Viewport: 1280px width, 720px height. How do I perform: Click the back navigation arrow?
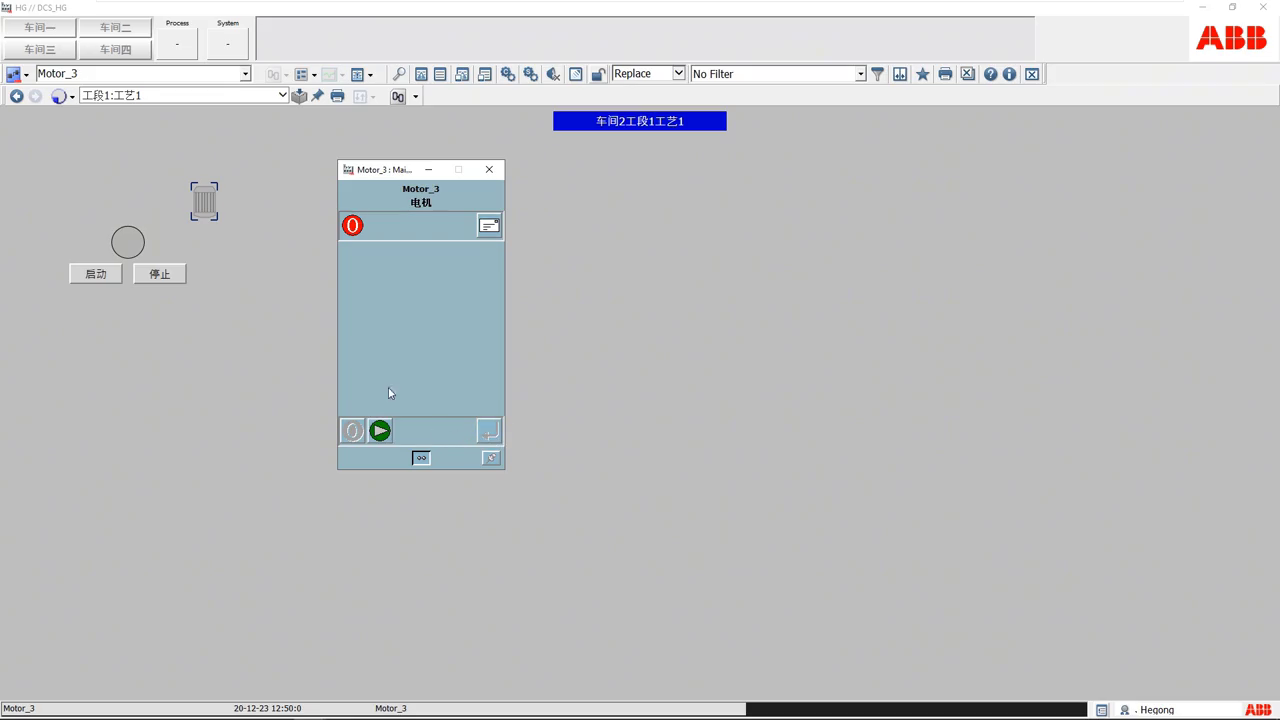tap(16, 96)
